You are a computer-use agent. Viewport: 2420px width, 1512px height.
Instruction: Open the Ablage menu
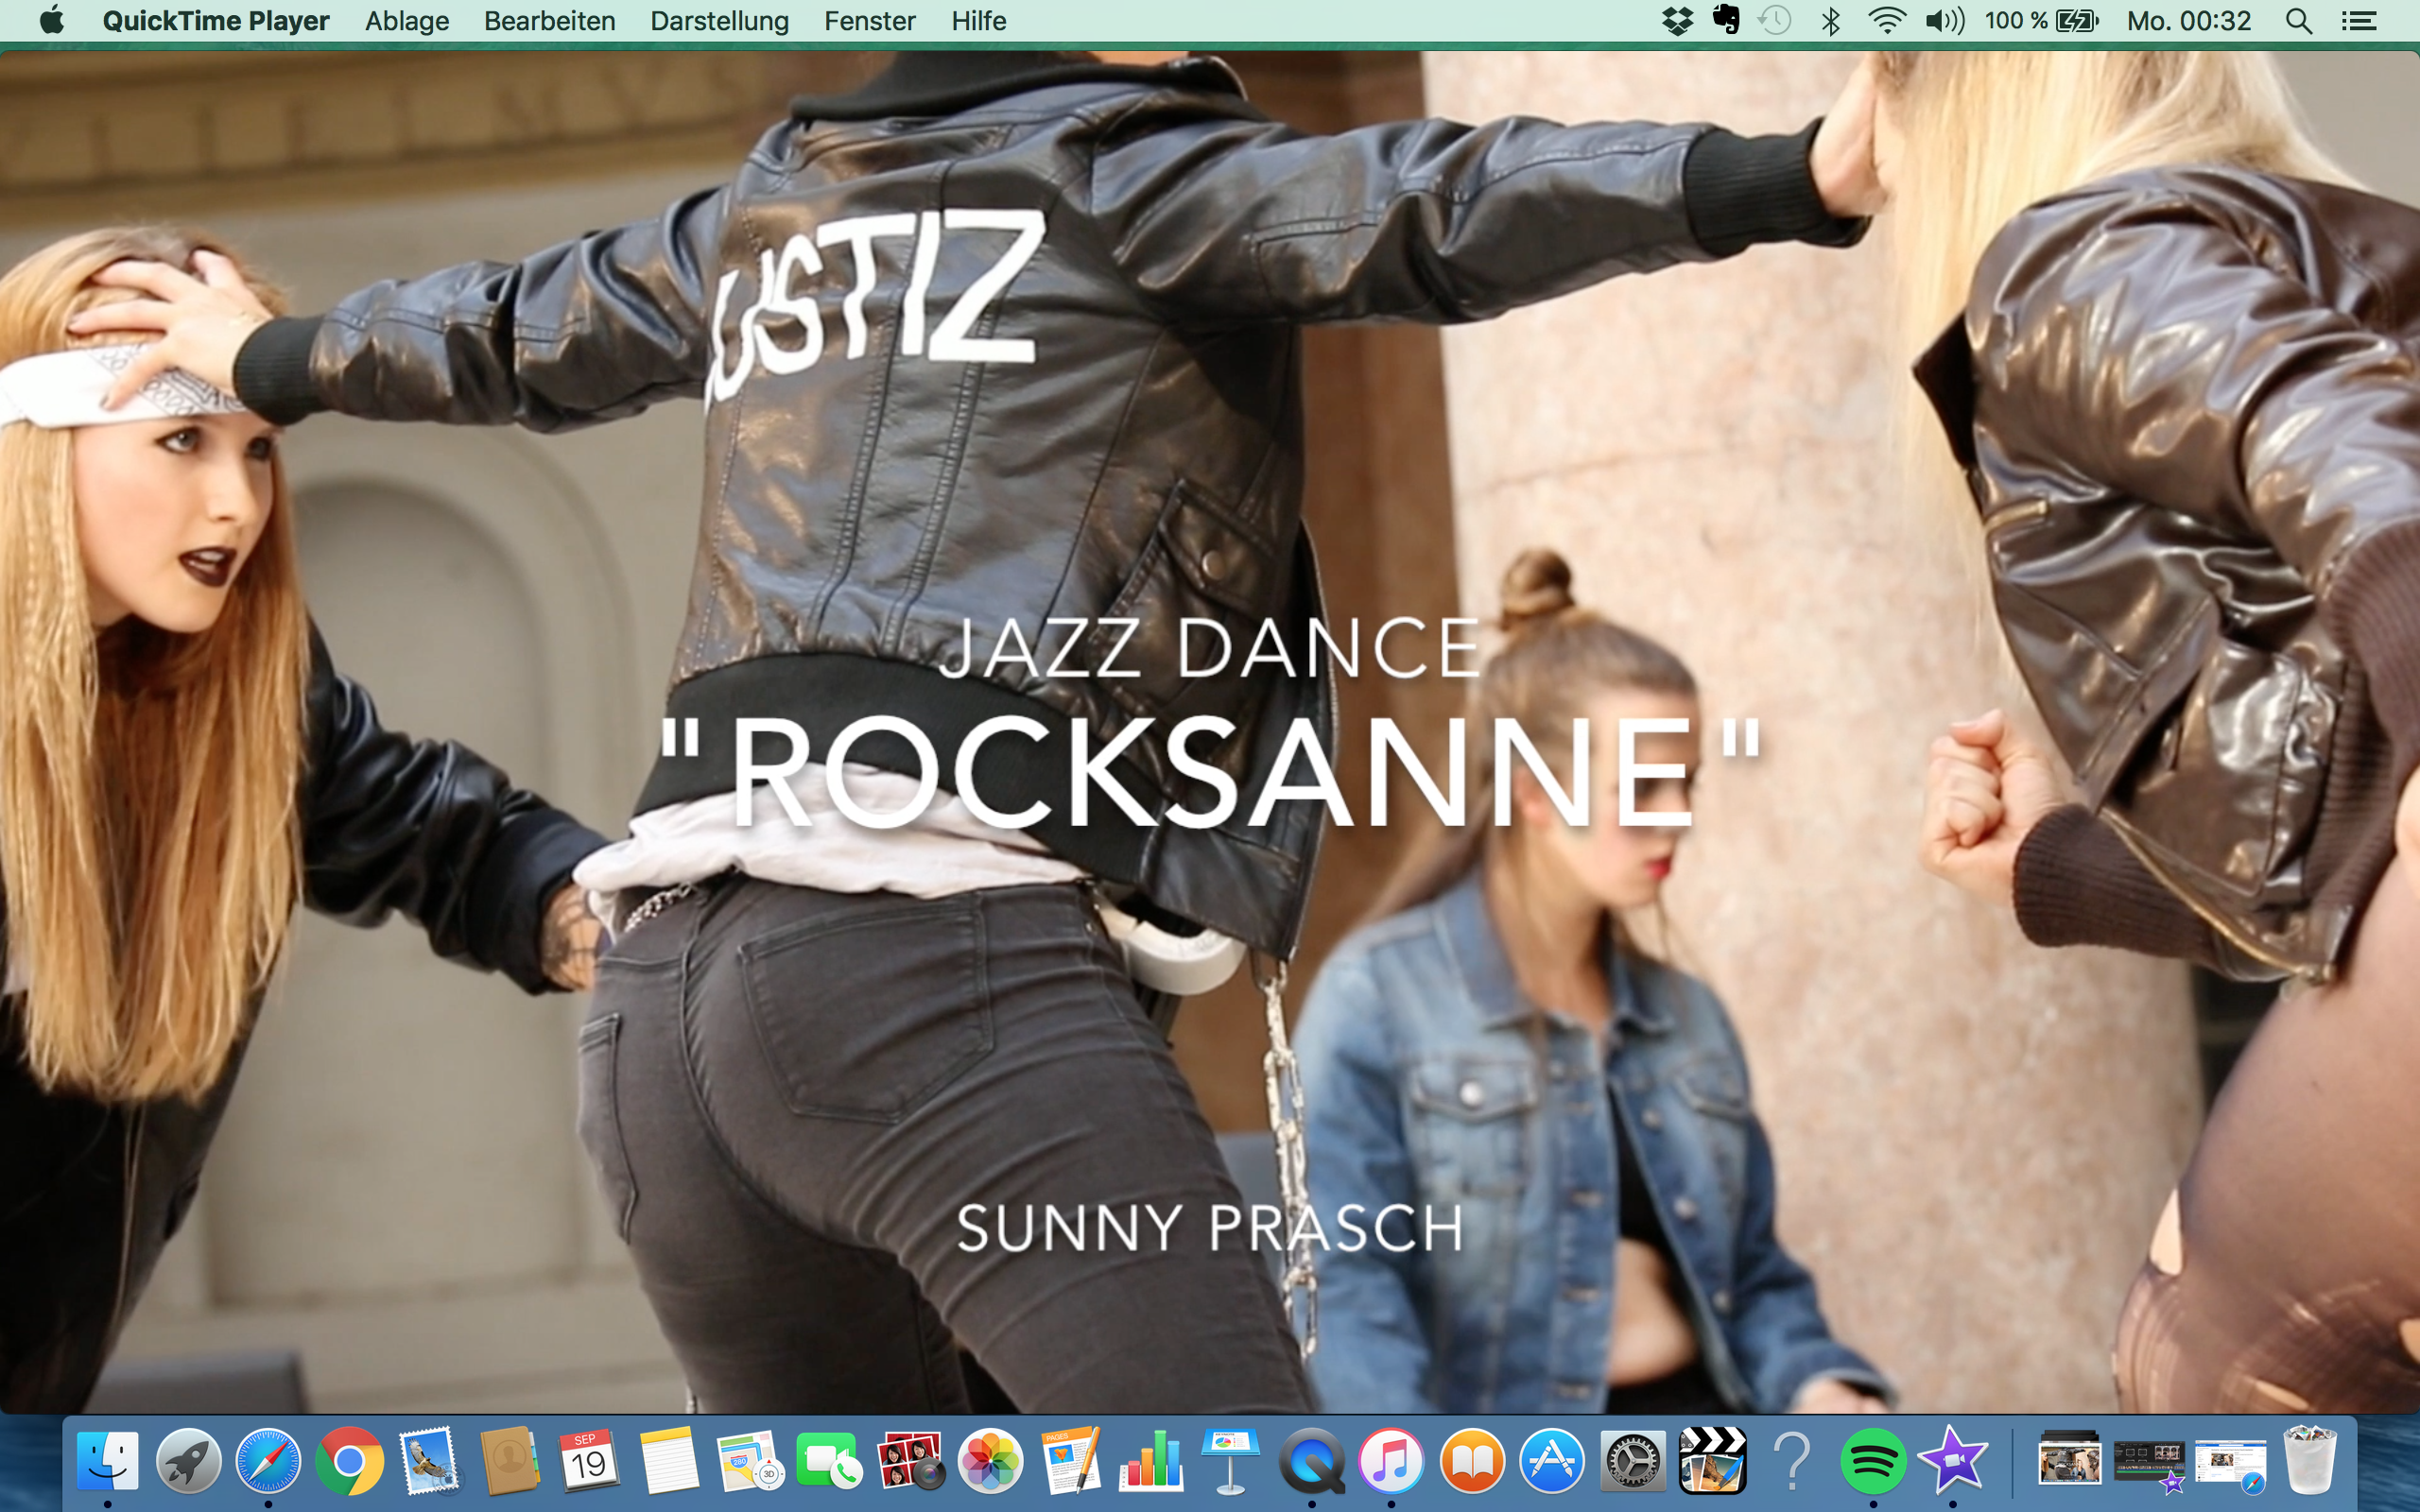[406, 21]
